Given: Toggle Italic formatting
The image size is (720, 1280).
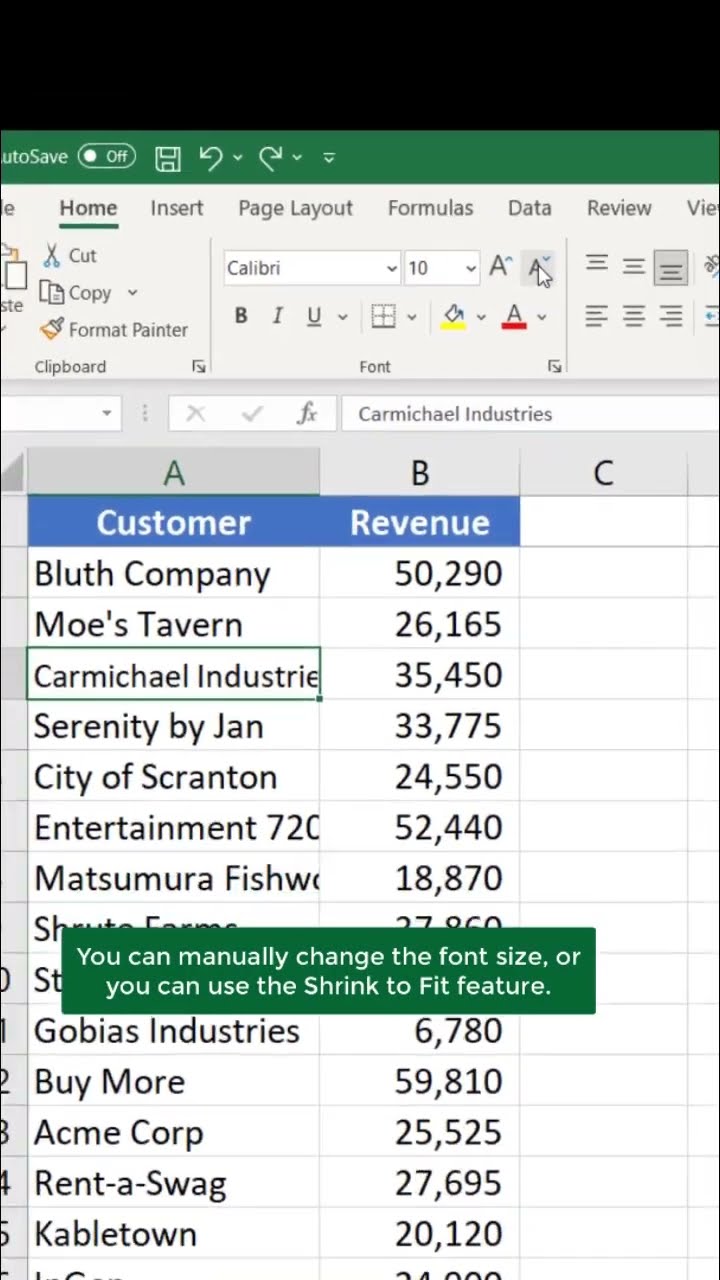Looking at the screenshot, I should coord(277,317).
